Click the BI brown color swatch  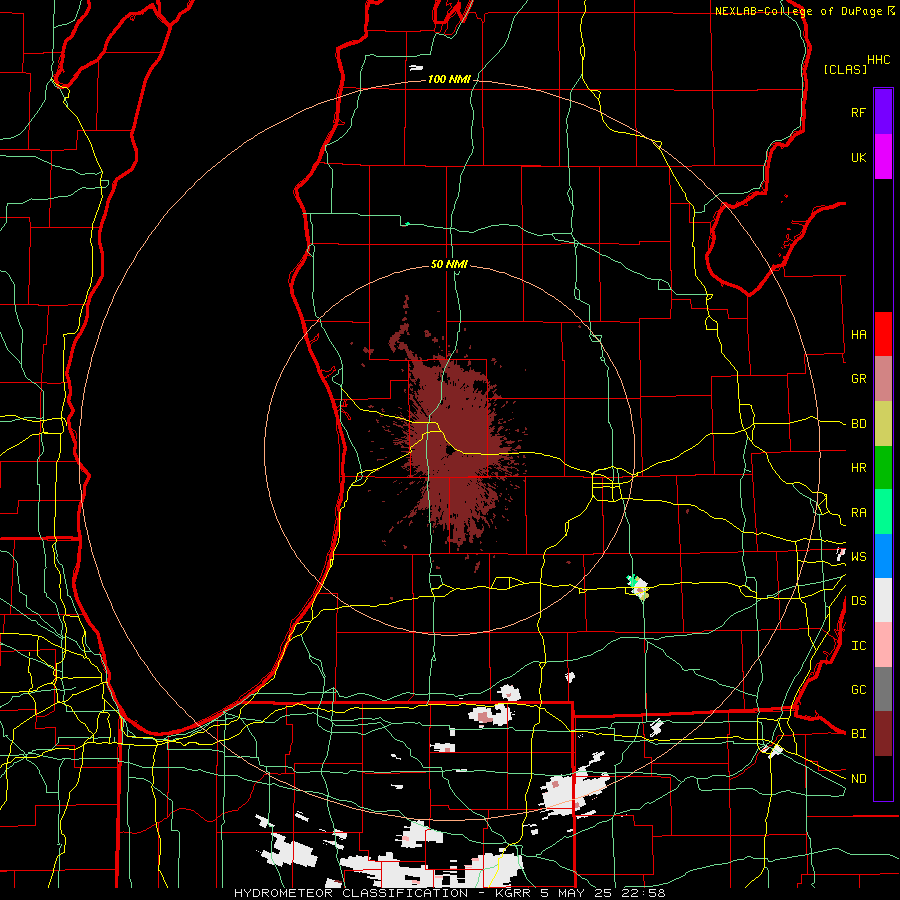click(x=883, y=734)
